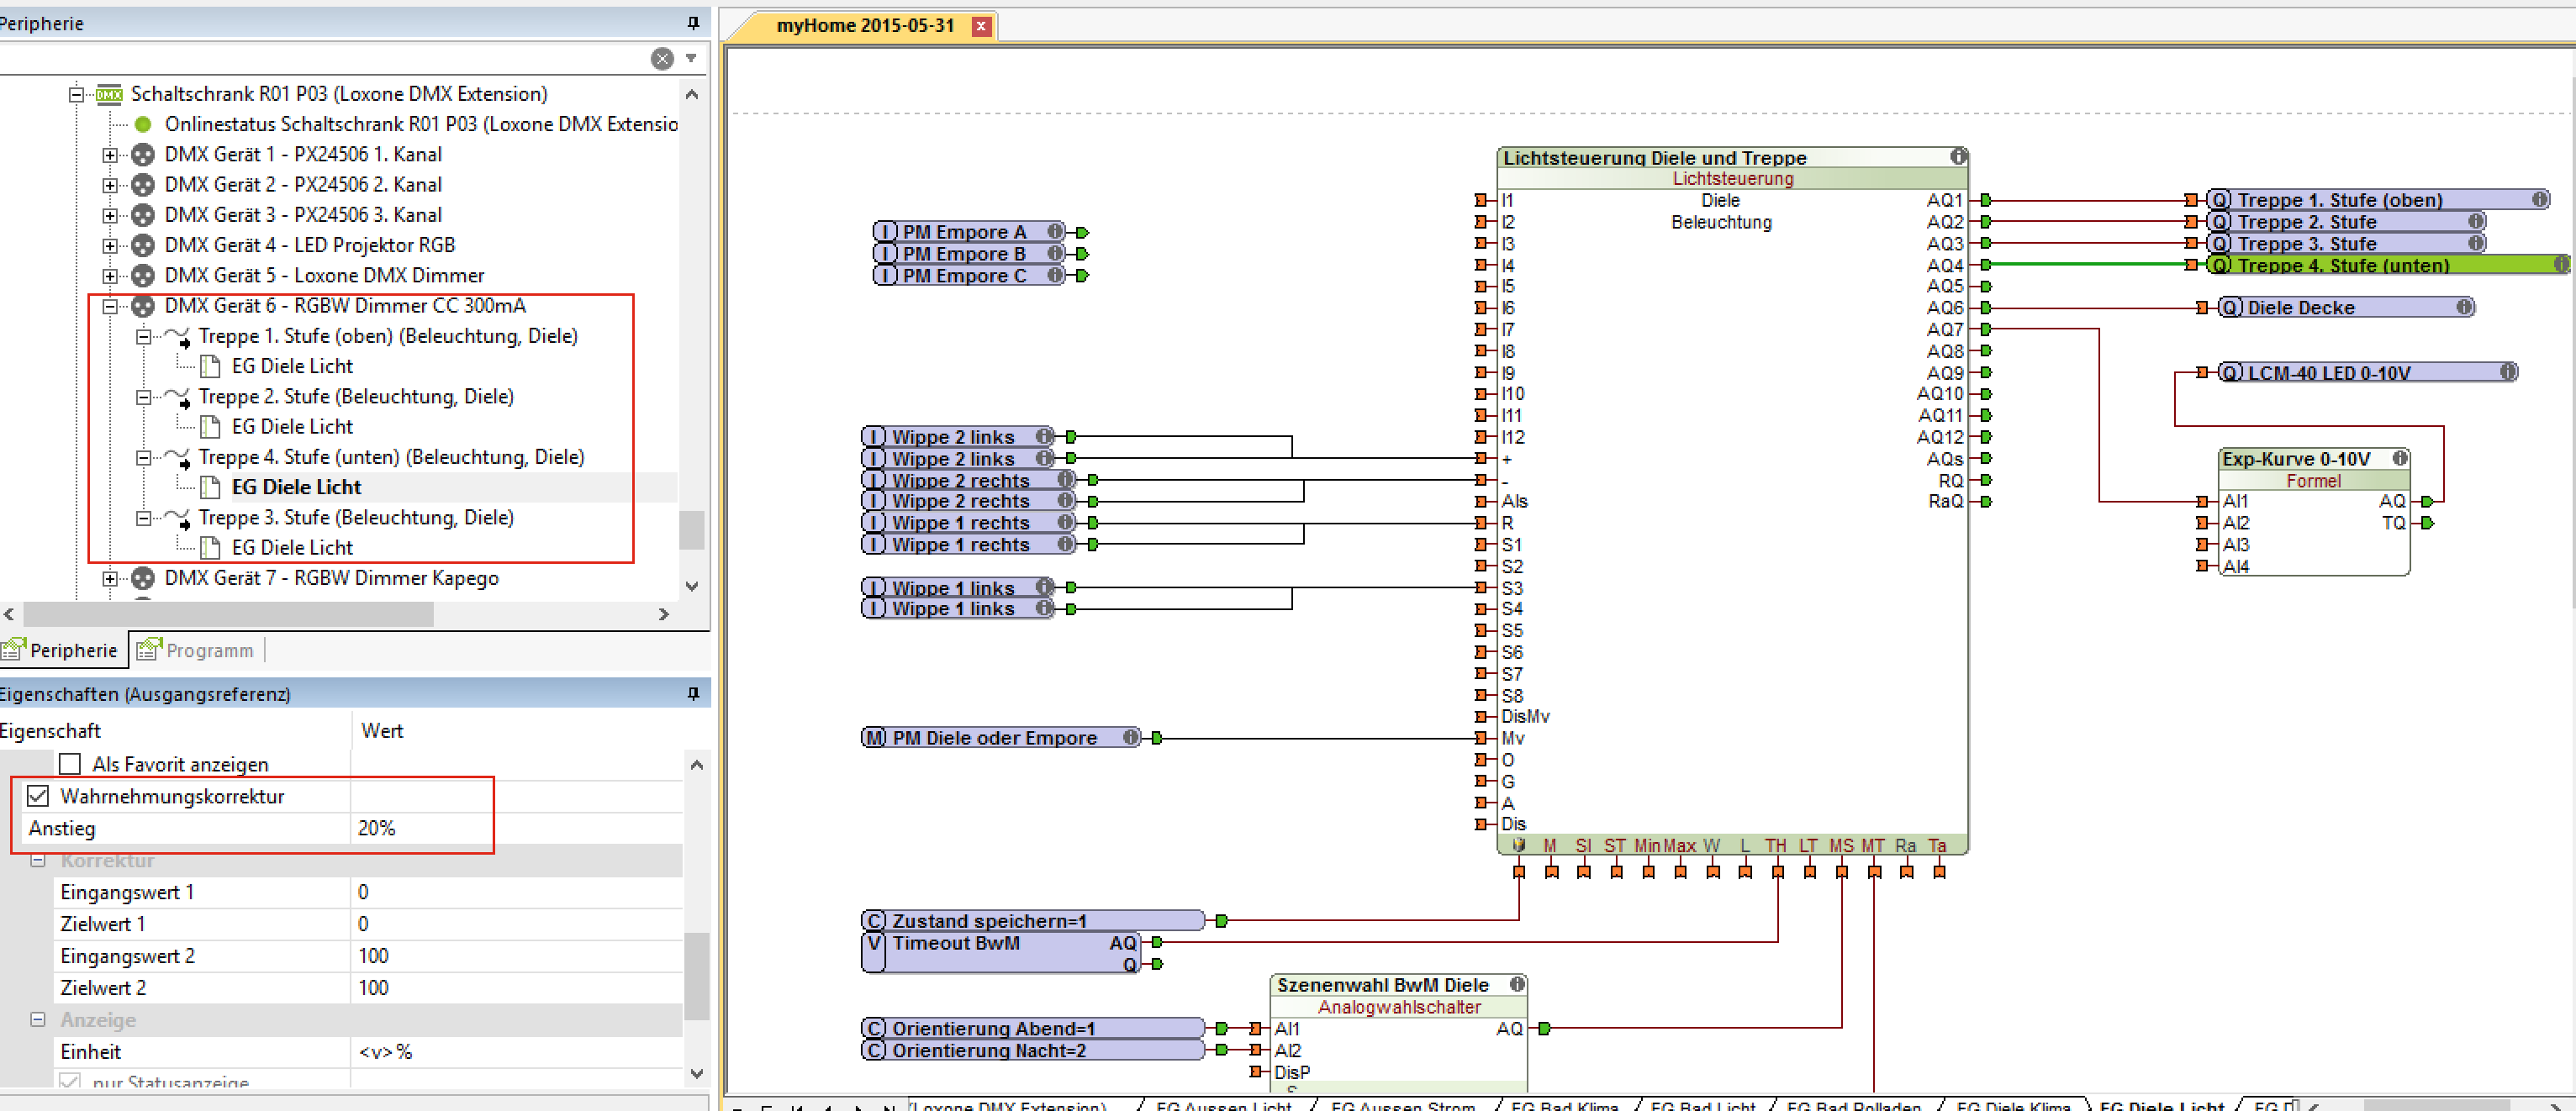
Task: Close the myHome 2015-05-31 document tab
Action: tap(981, 26)
